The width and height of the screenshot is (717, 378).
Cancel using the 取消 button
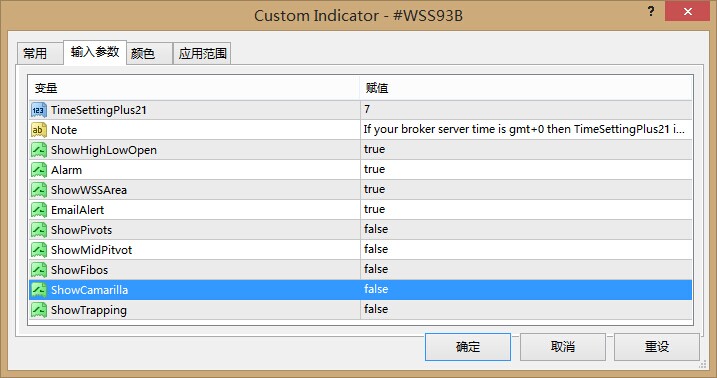562,347
